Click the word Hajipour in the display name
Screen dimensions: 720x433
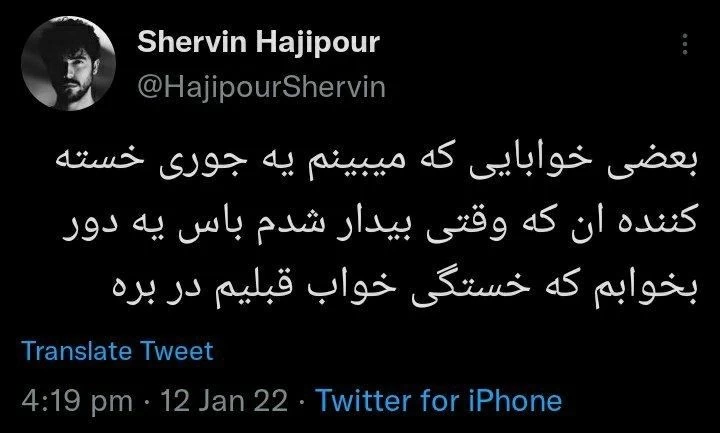(318, 42)
